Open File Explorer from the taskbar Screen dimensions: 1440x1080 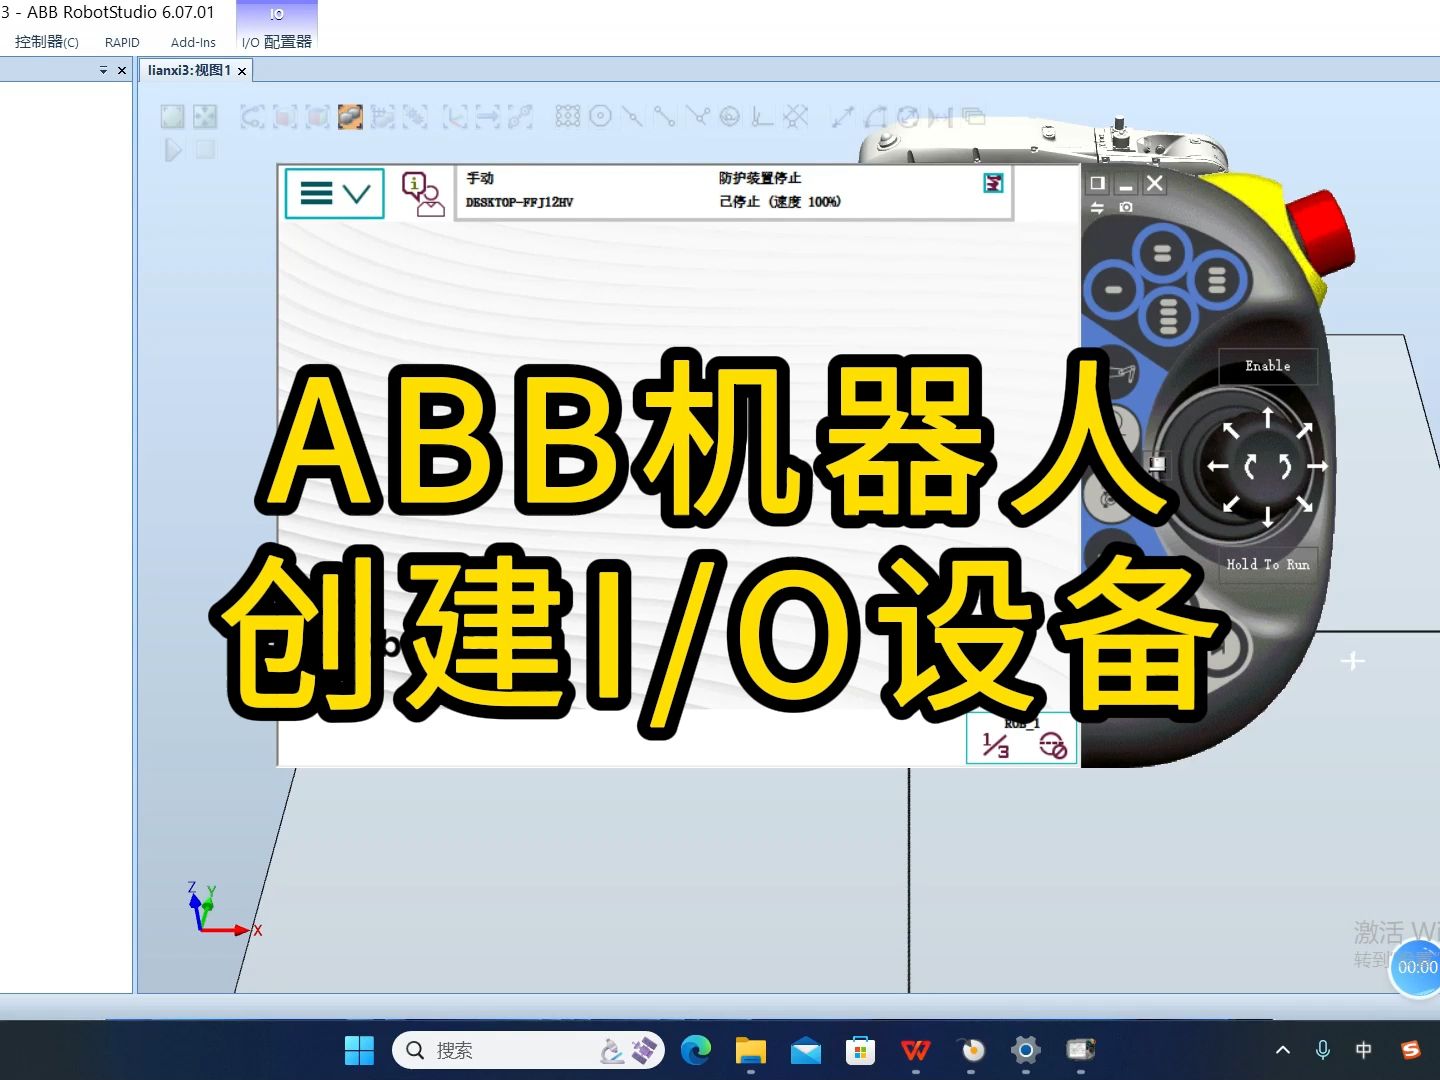pos(751,1050)
